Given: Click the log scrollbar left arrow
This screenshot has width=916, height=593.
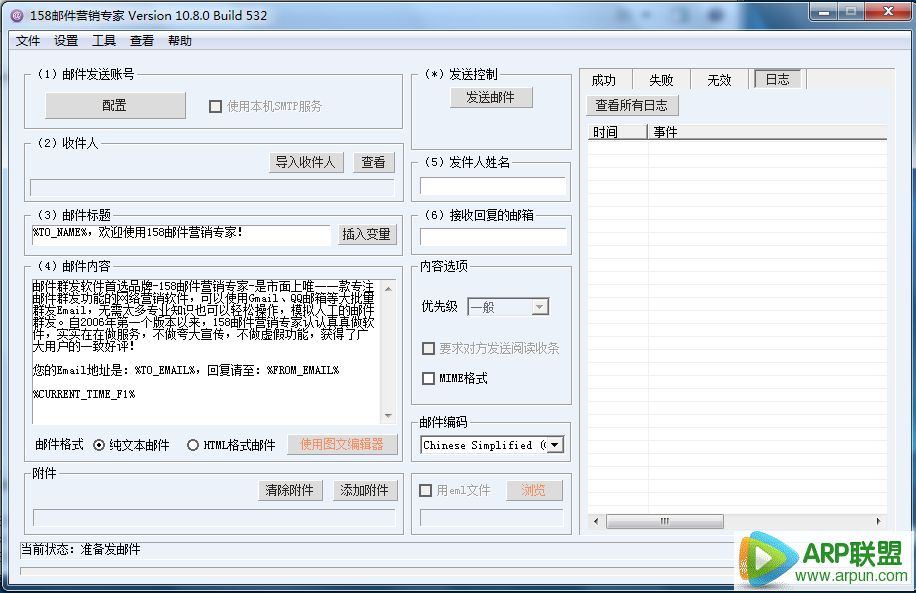Looking at the screenshot, I should pyautogui.click(x=596, y=521).
